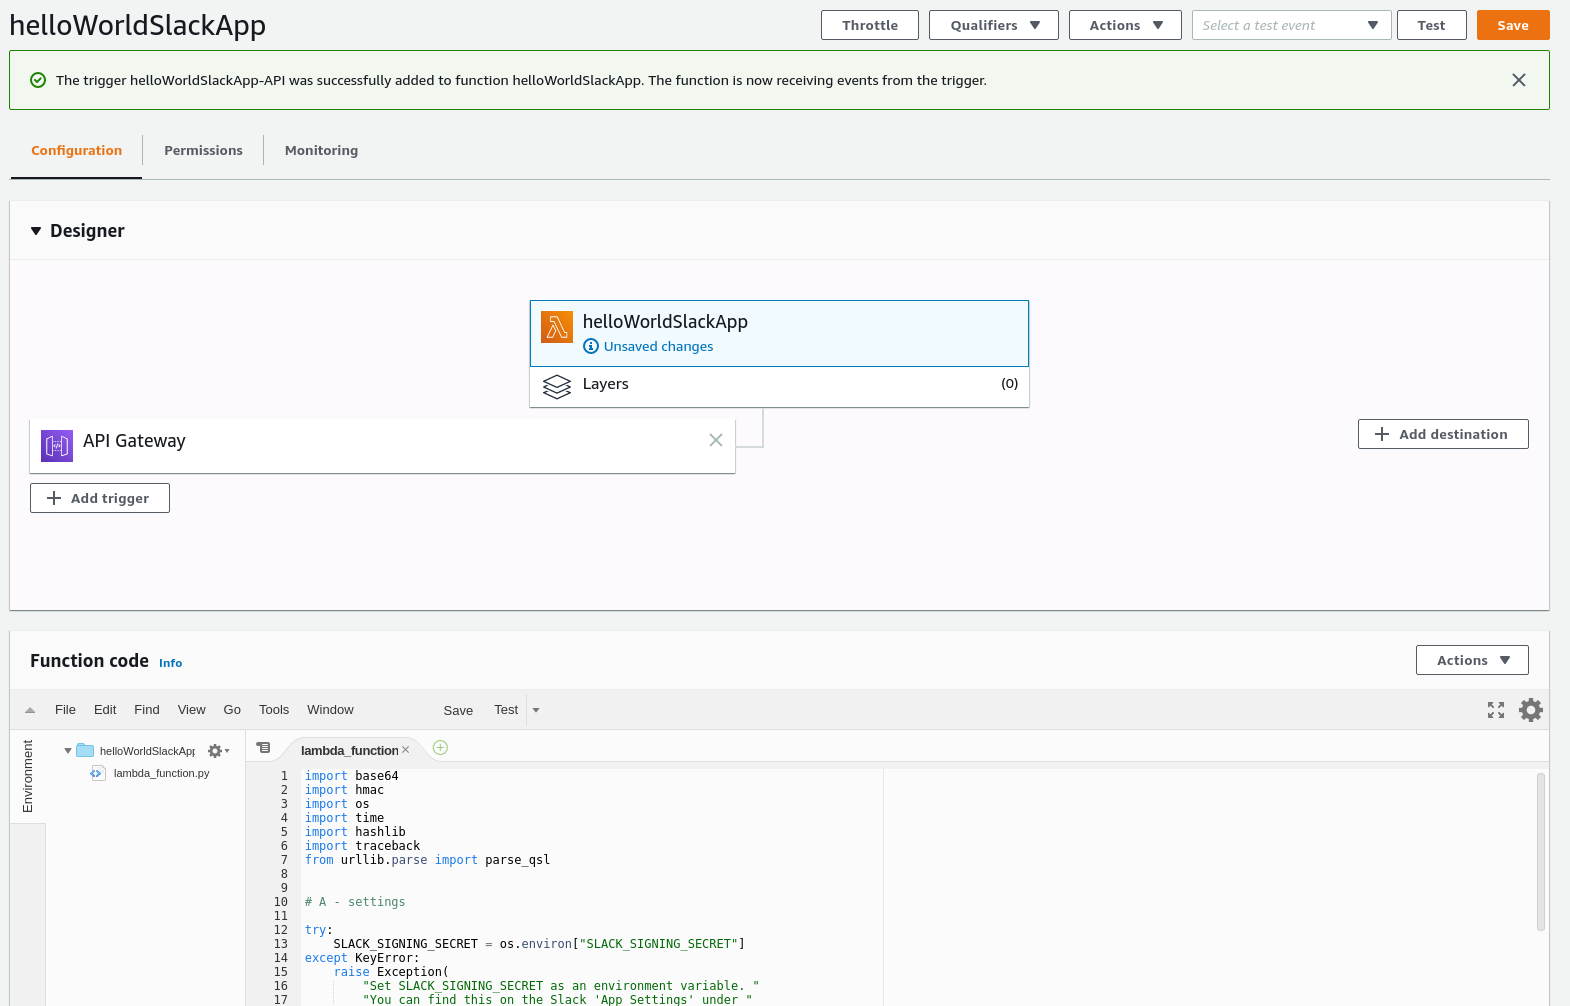Open the editor Test dropdown arrow

[x=536, y=710]
